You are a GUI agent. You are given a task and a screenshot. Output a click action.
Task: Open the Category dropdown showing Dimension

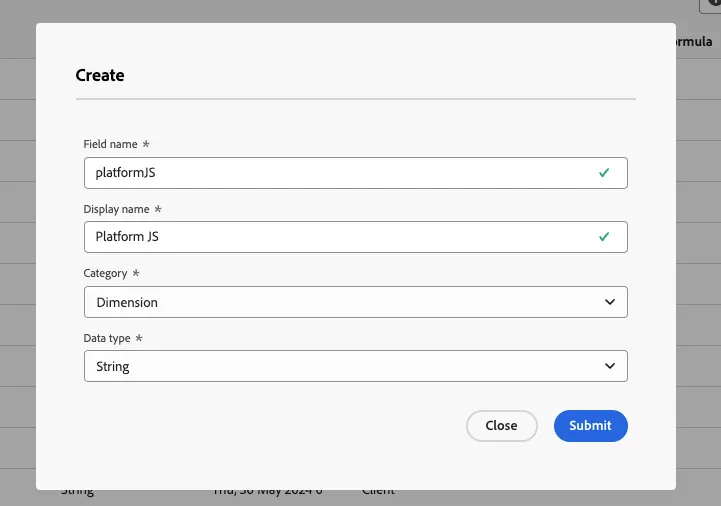pyautogui.click(x=355, y=302)
